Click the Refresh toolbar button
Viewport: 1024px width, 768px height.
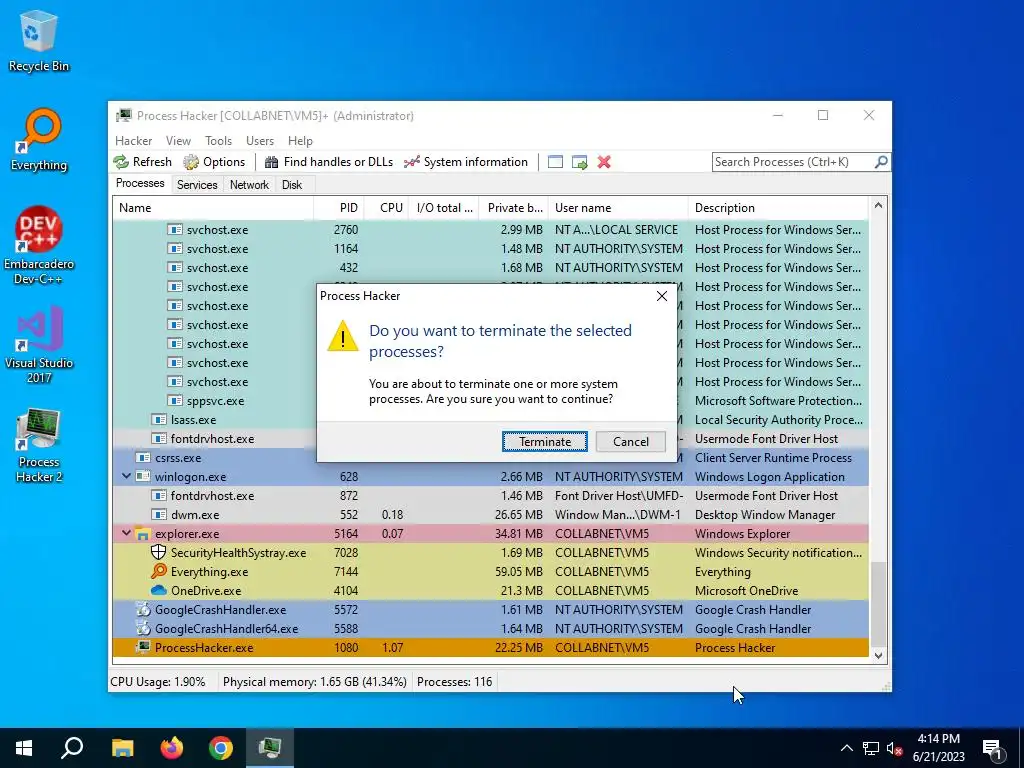[x=143, y=162]
